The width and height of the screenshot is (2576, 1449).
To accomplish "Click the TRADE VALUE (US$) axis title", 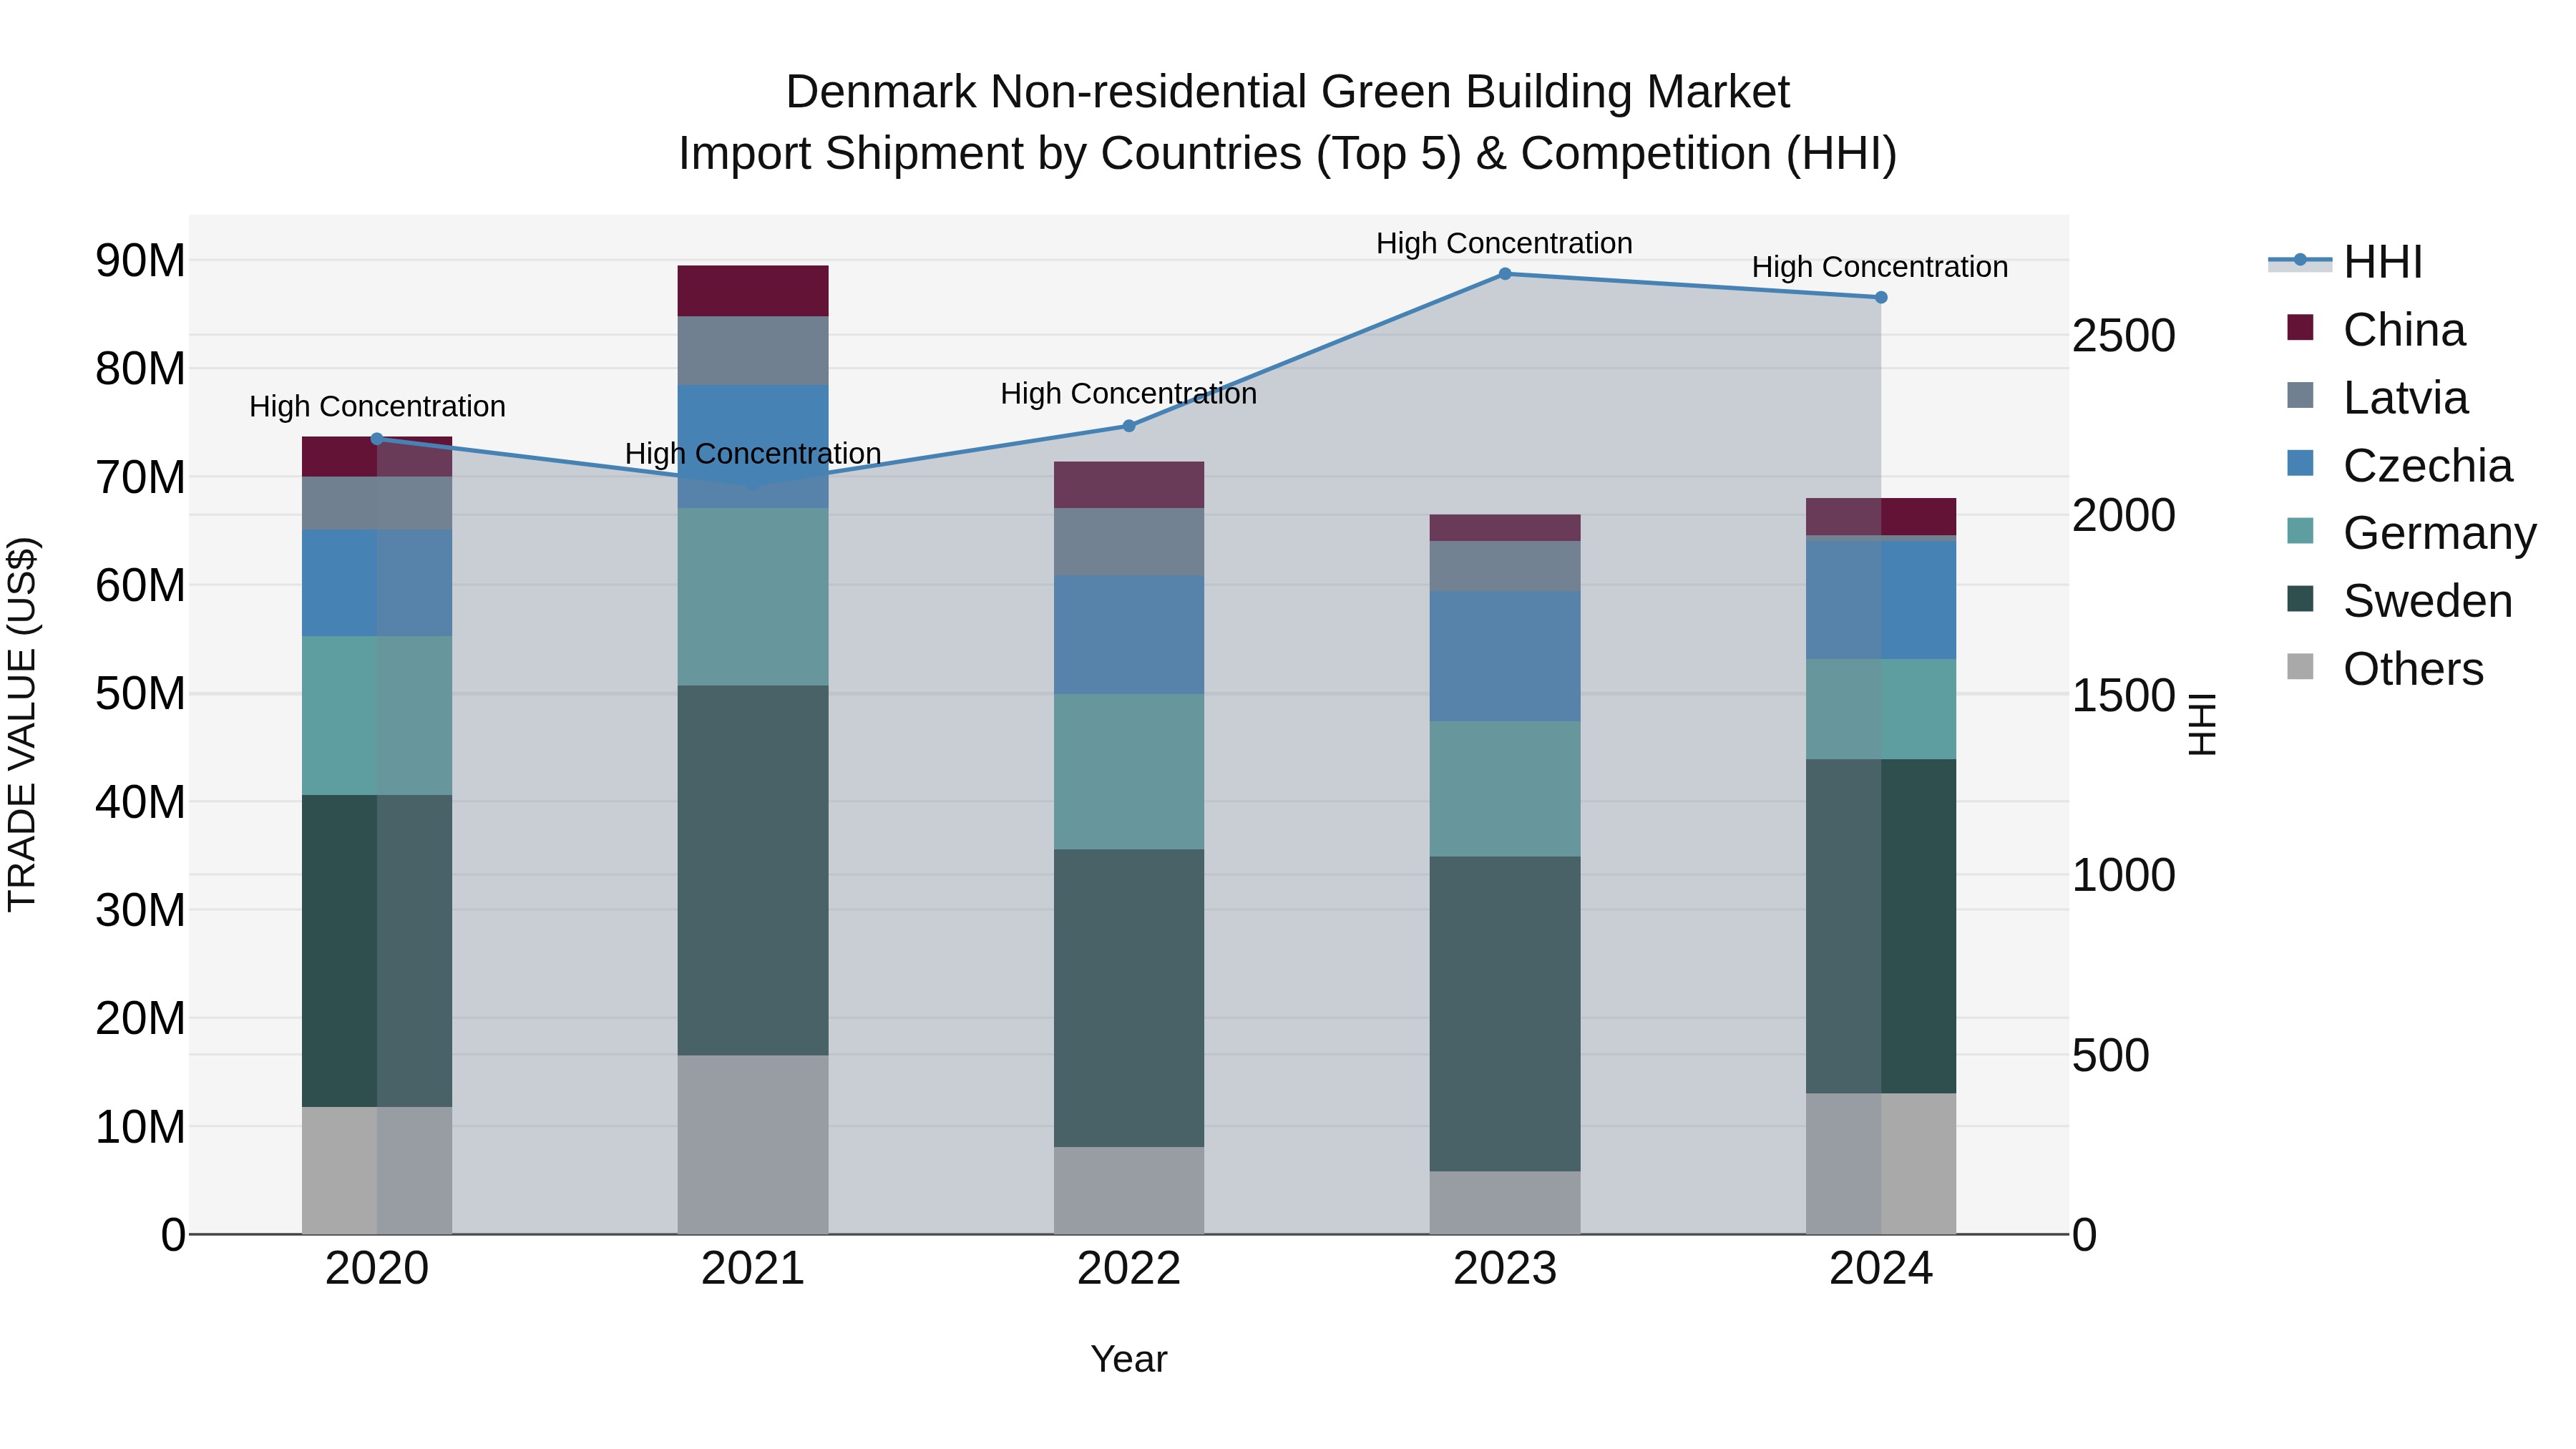I will click(x=22, y=724).
